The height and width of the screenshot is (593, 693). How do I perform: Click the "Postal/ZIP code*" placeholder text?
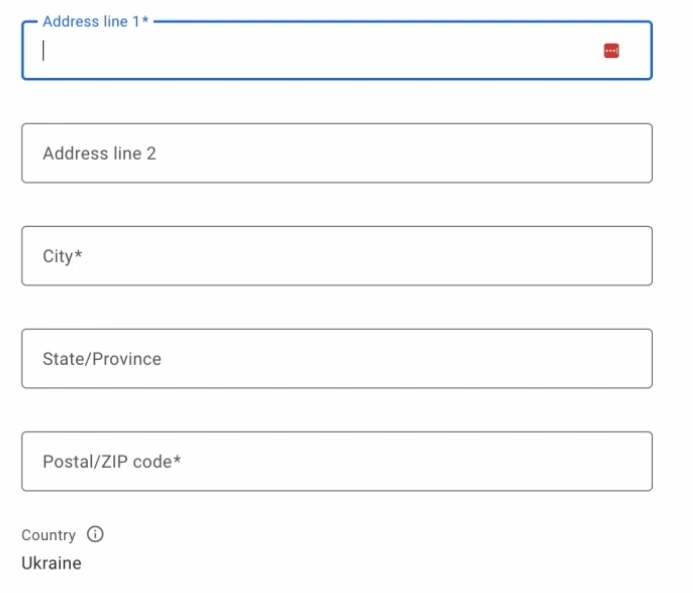tap(111, 462)
